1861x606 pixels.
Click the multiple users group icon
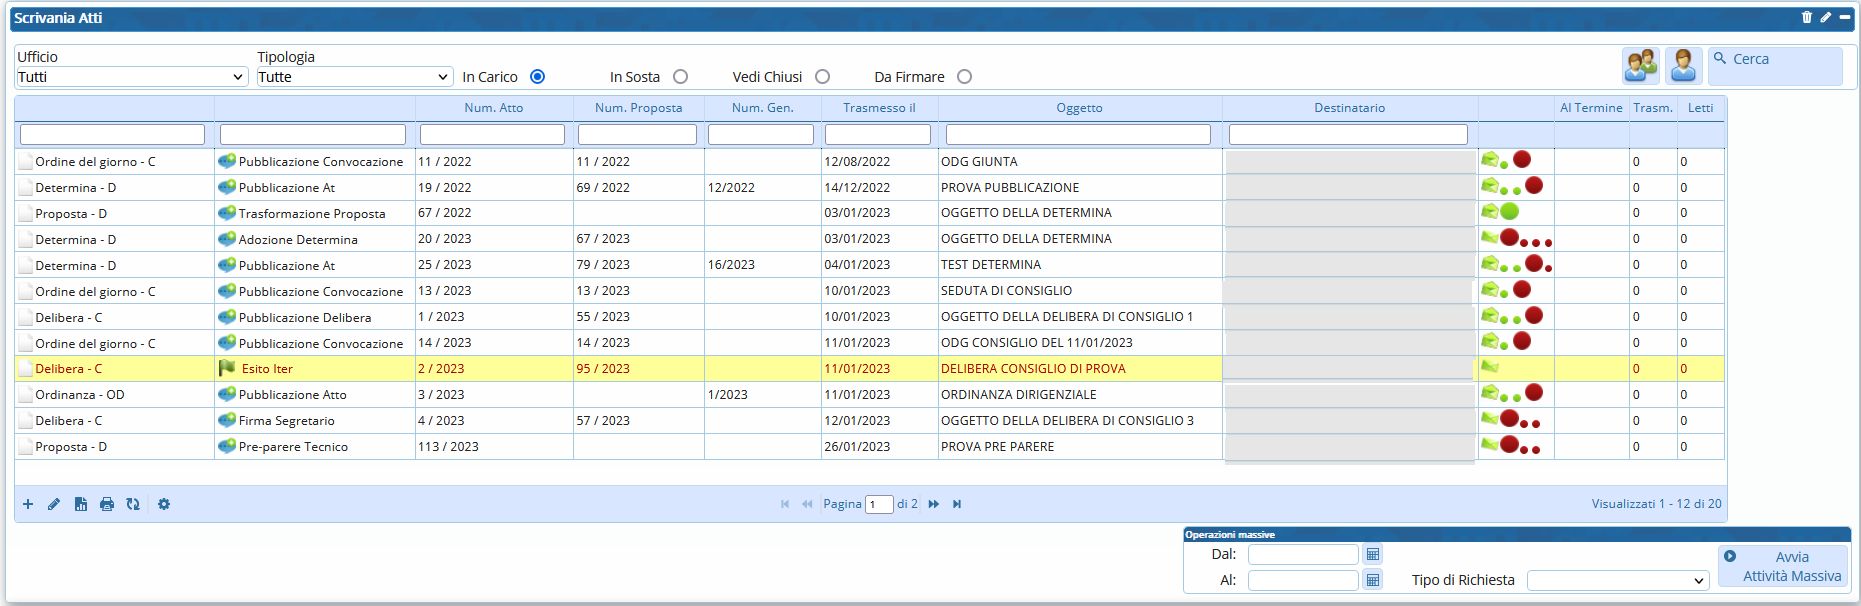tap(1640, 66)
